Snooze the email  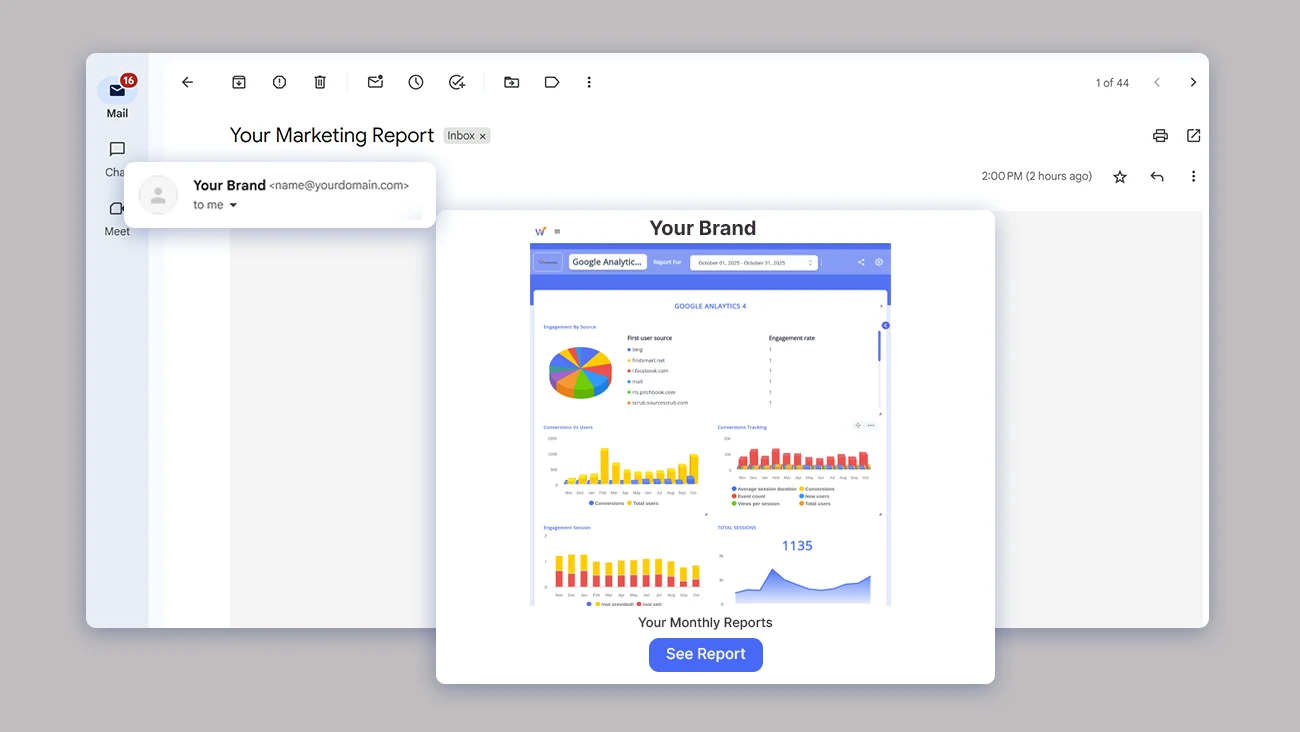click(415, 82)
